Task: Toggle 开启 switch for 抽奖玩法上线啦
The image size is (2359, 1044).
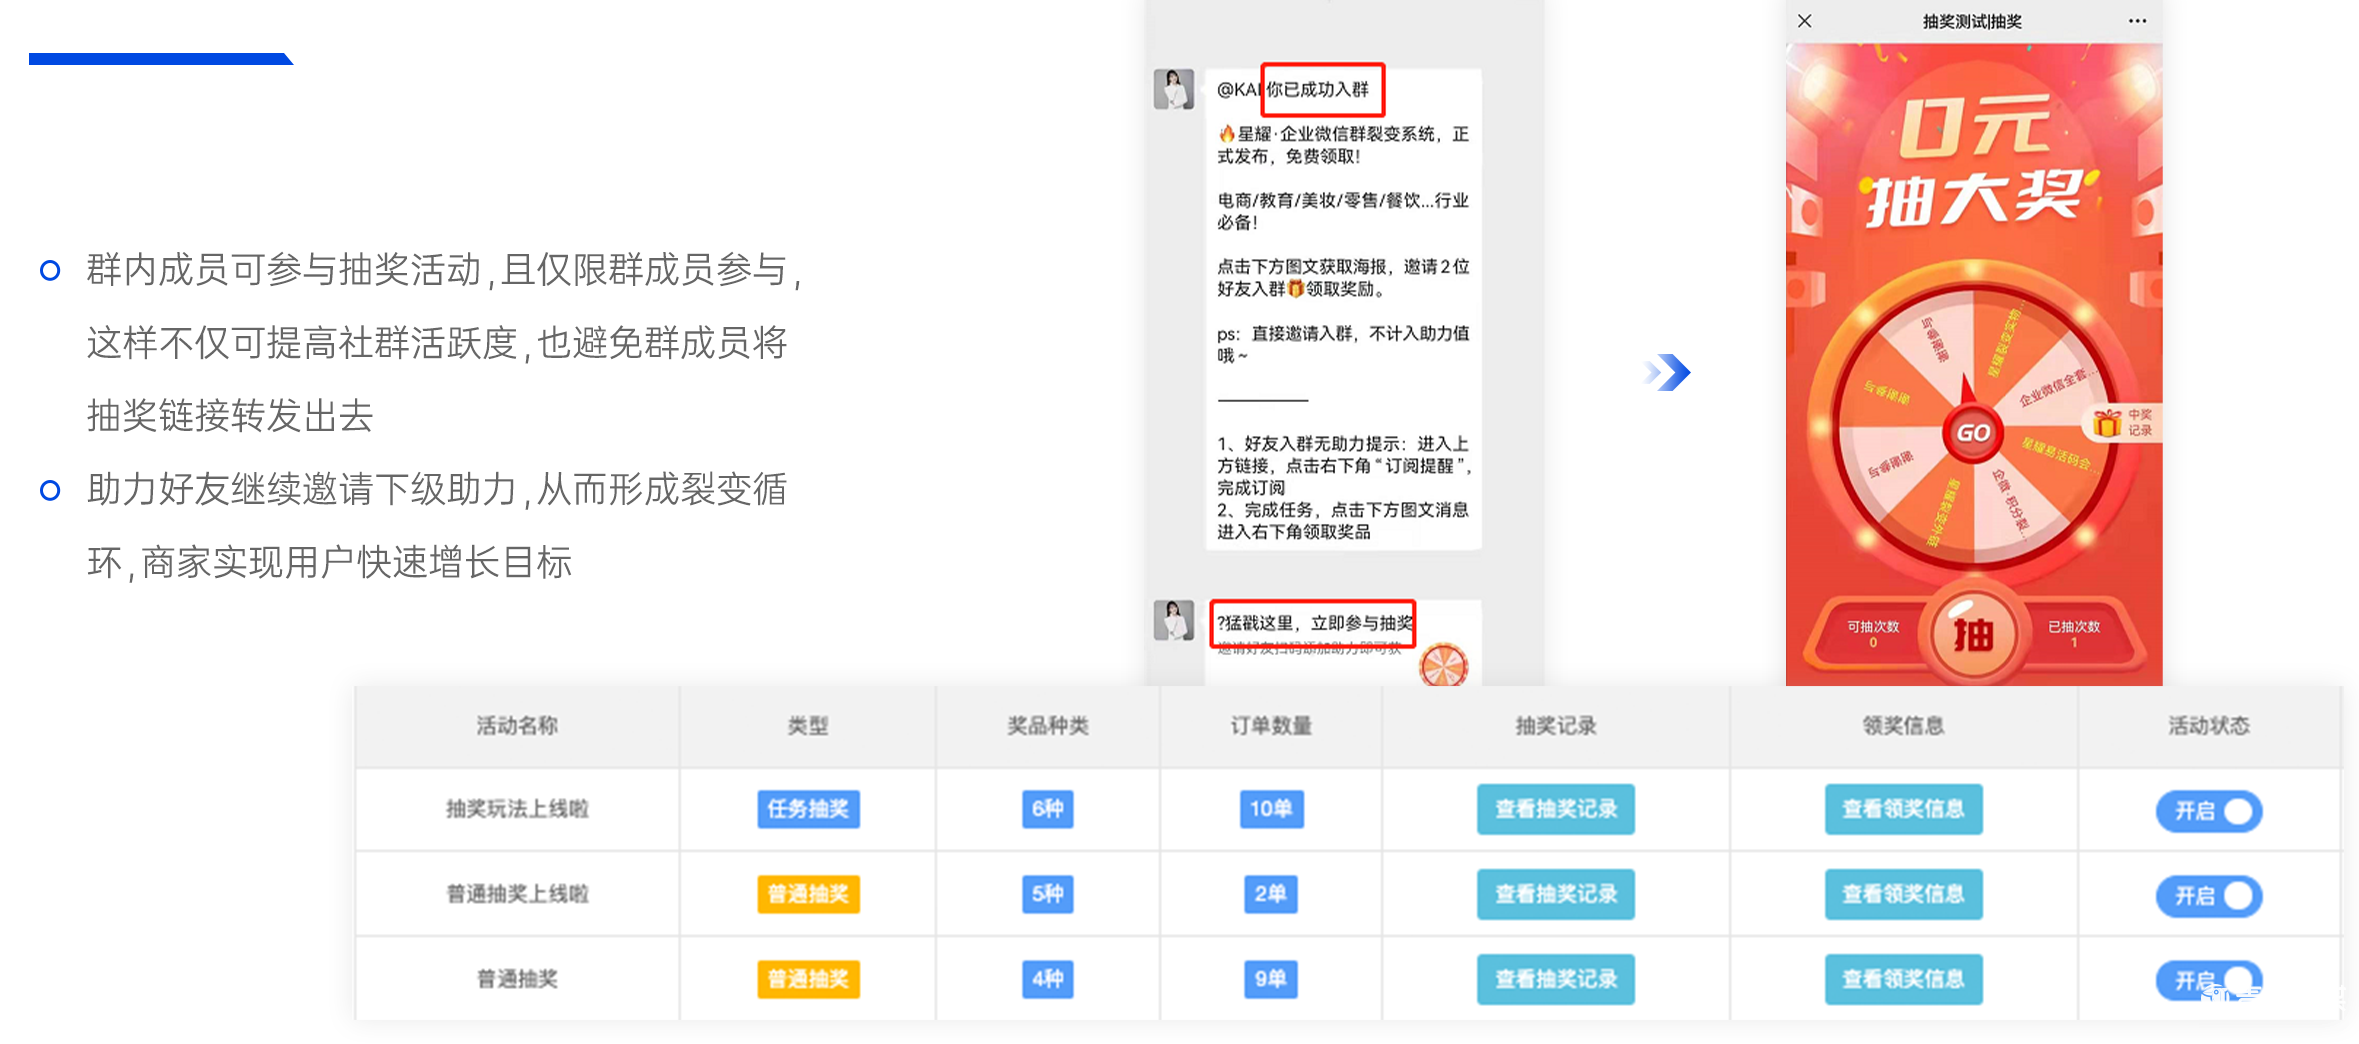Action: point(2208,810)
